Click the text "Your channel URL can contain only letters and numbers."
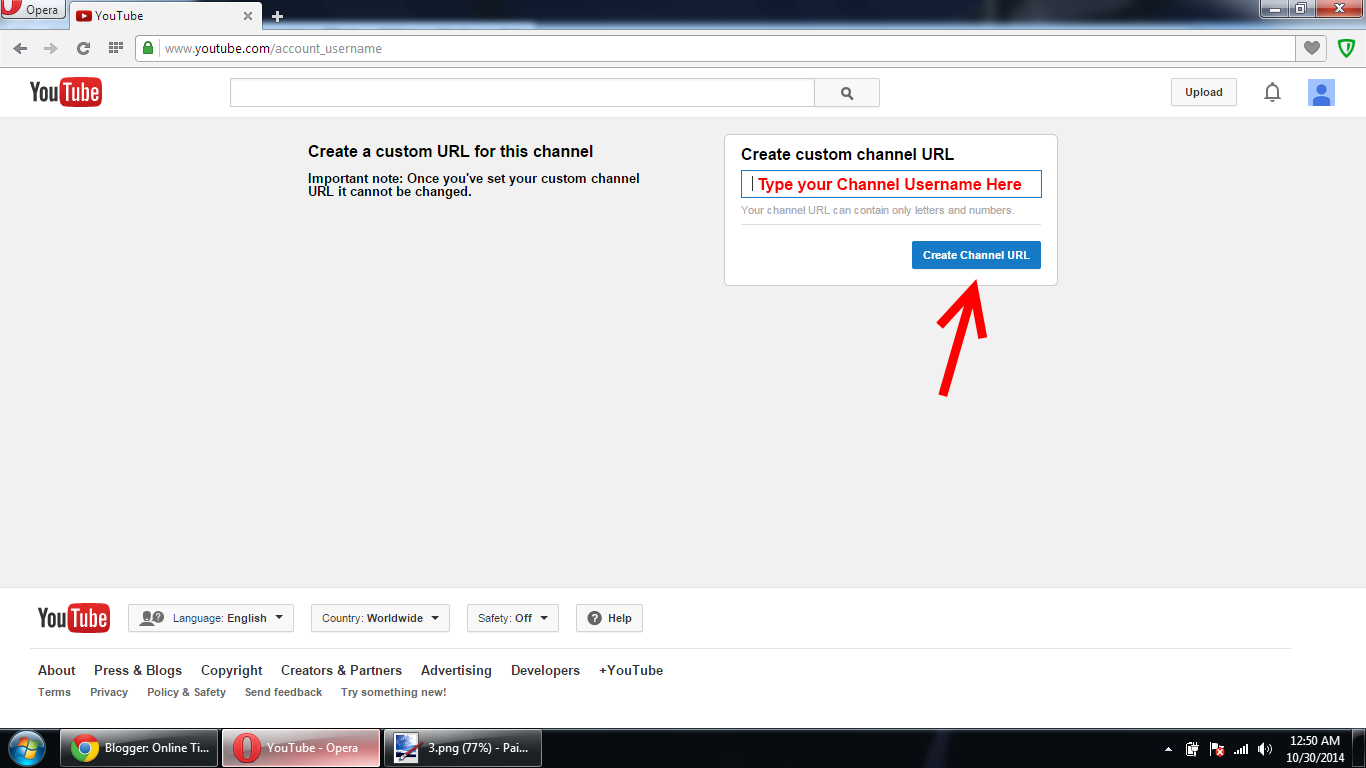 tap(877, 211)
